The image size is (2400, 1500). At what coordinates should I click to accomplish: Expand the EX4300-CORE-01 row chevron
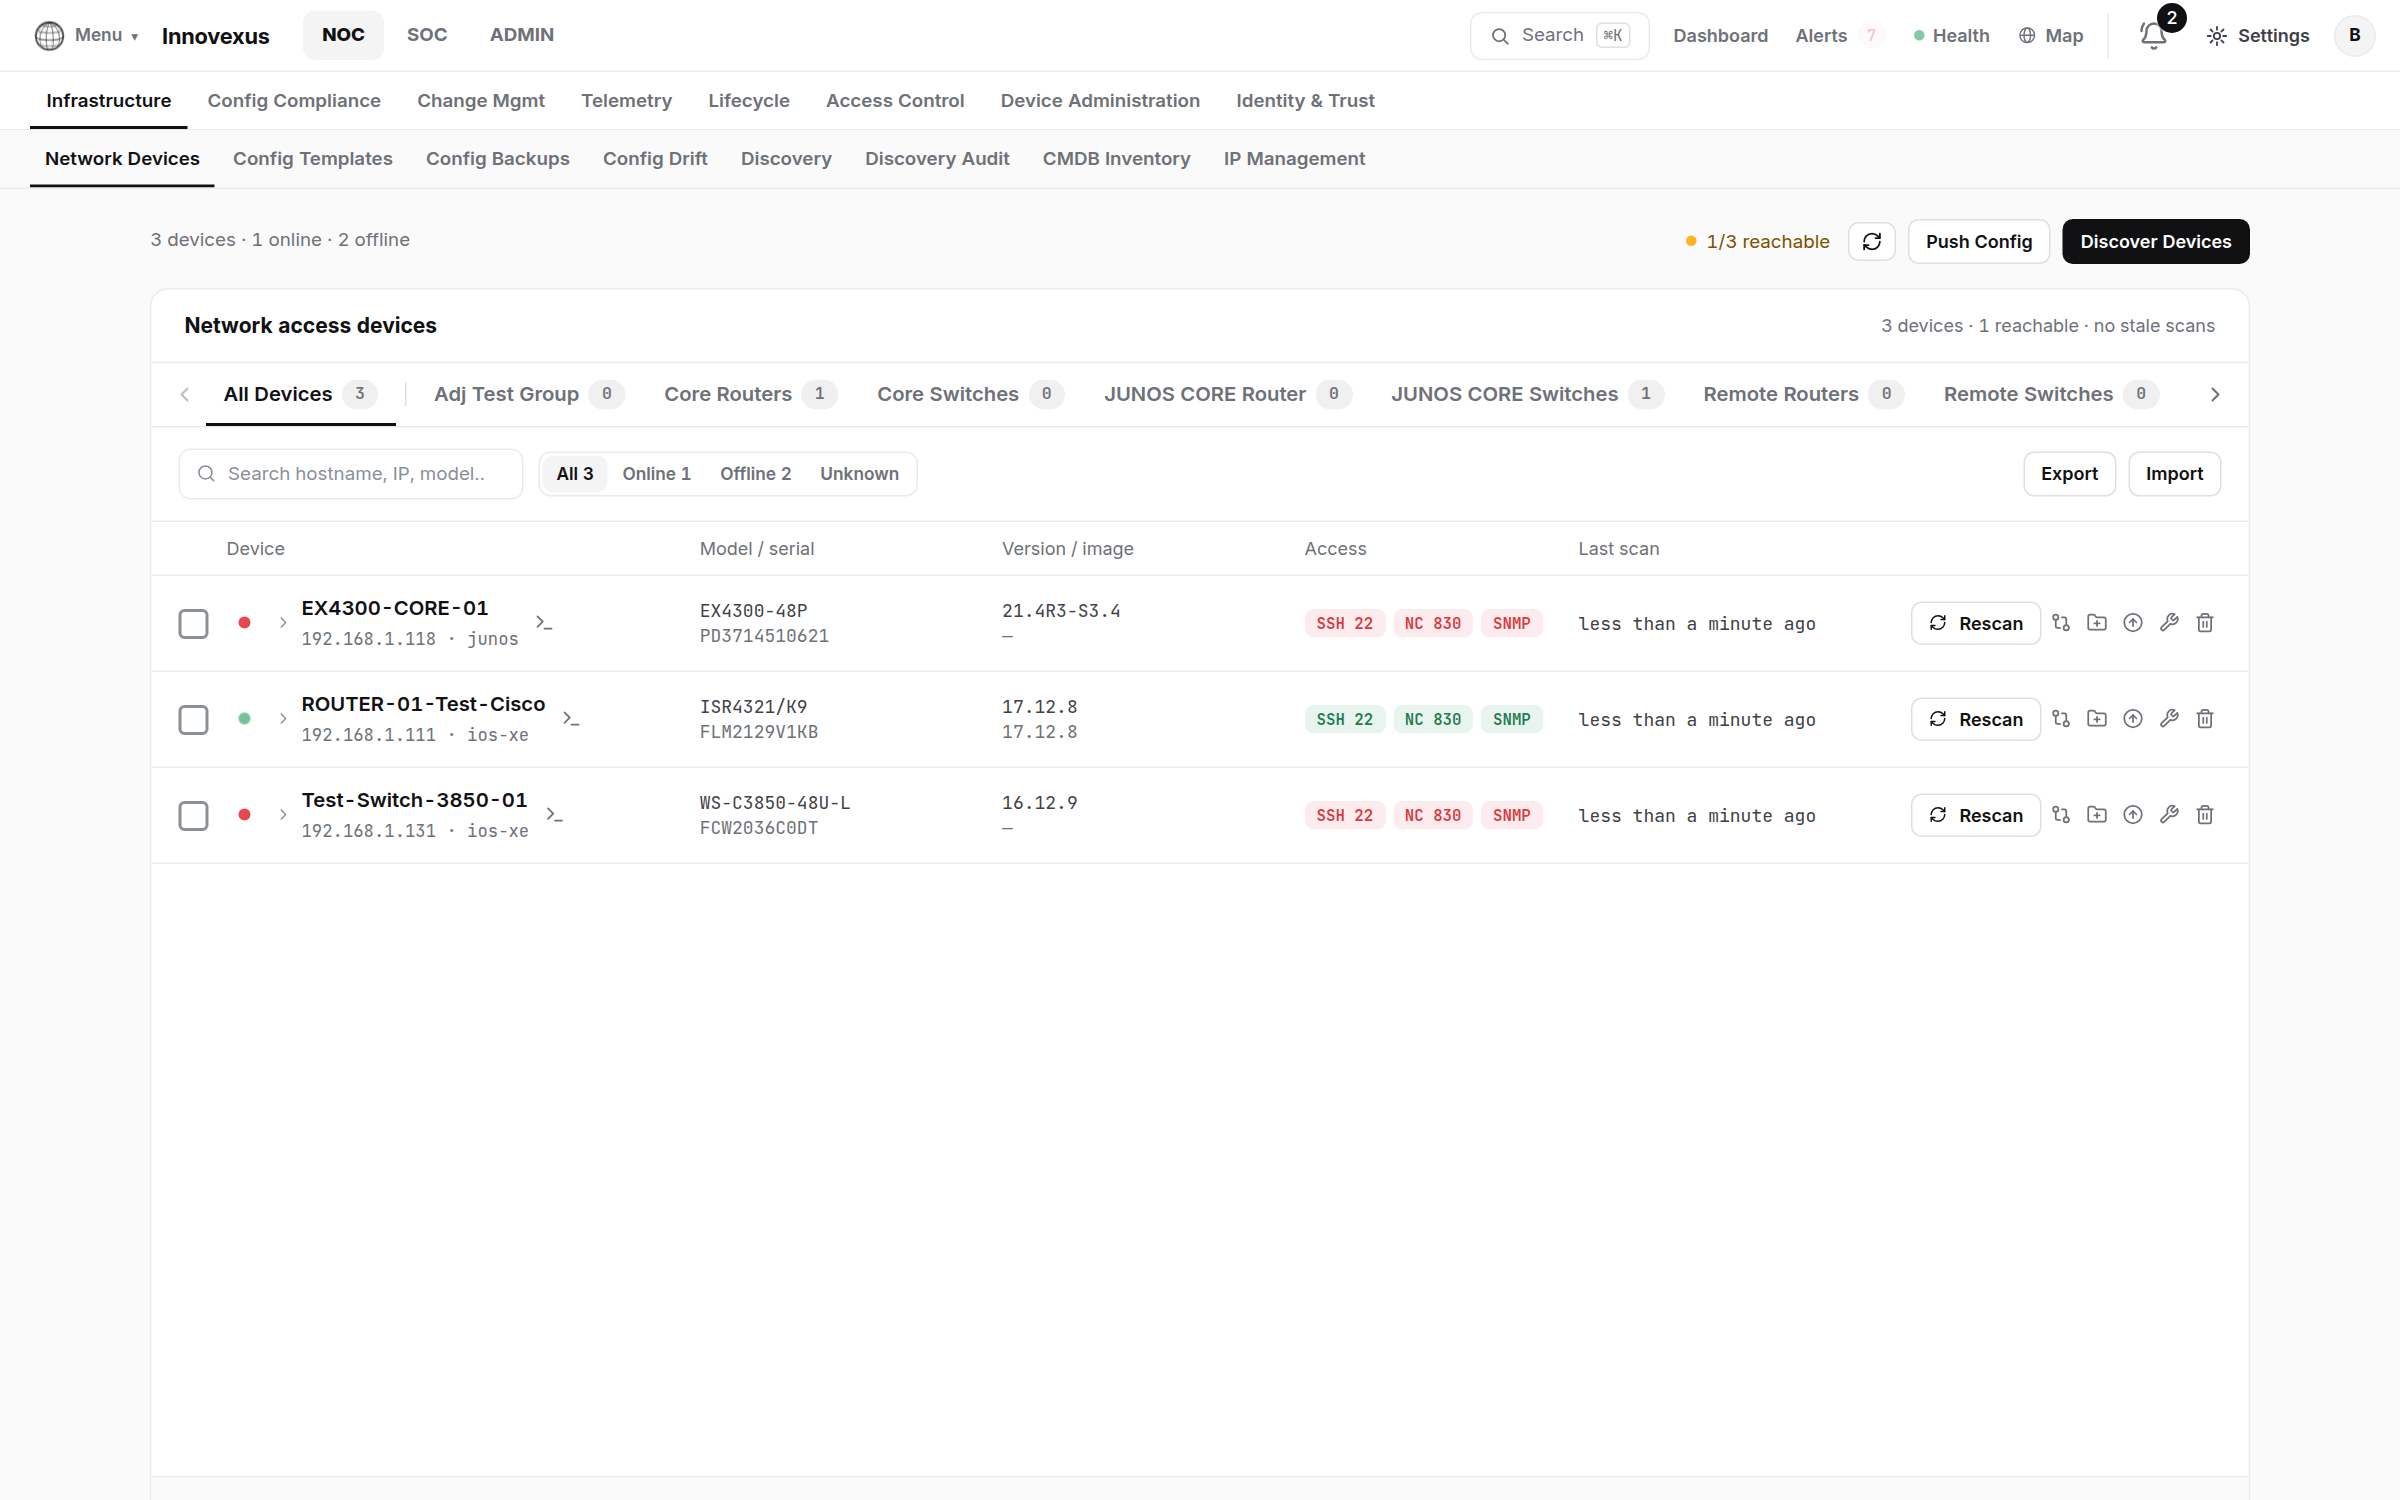(x=283, y=622)
